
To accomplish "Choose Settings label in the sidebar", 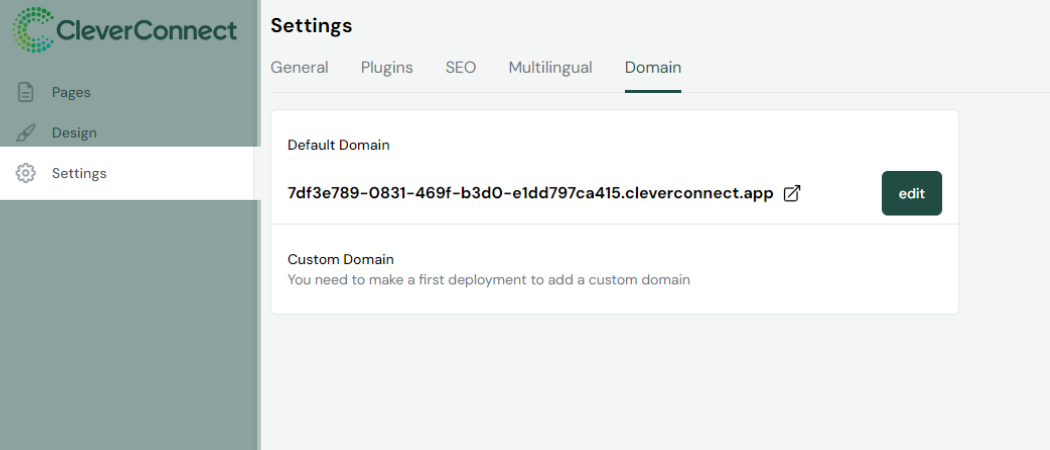I will [79, 173].
